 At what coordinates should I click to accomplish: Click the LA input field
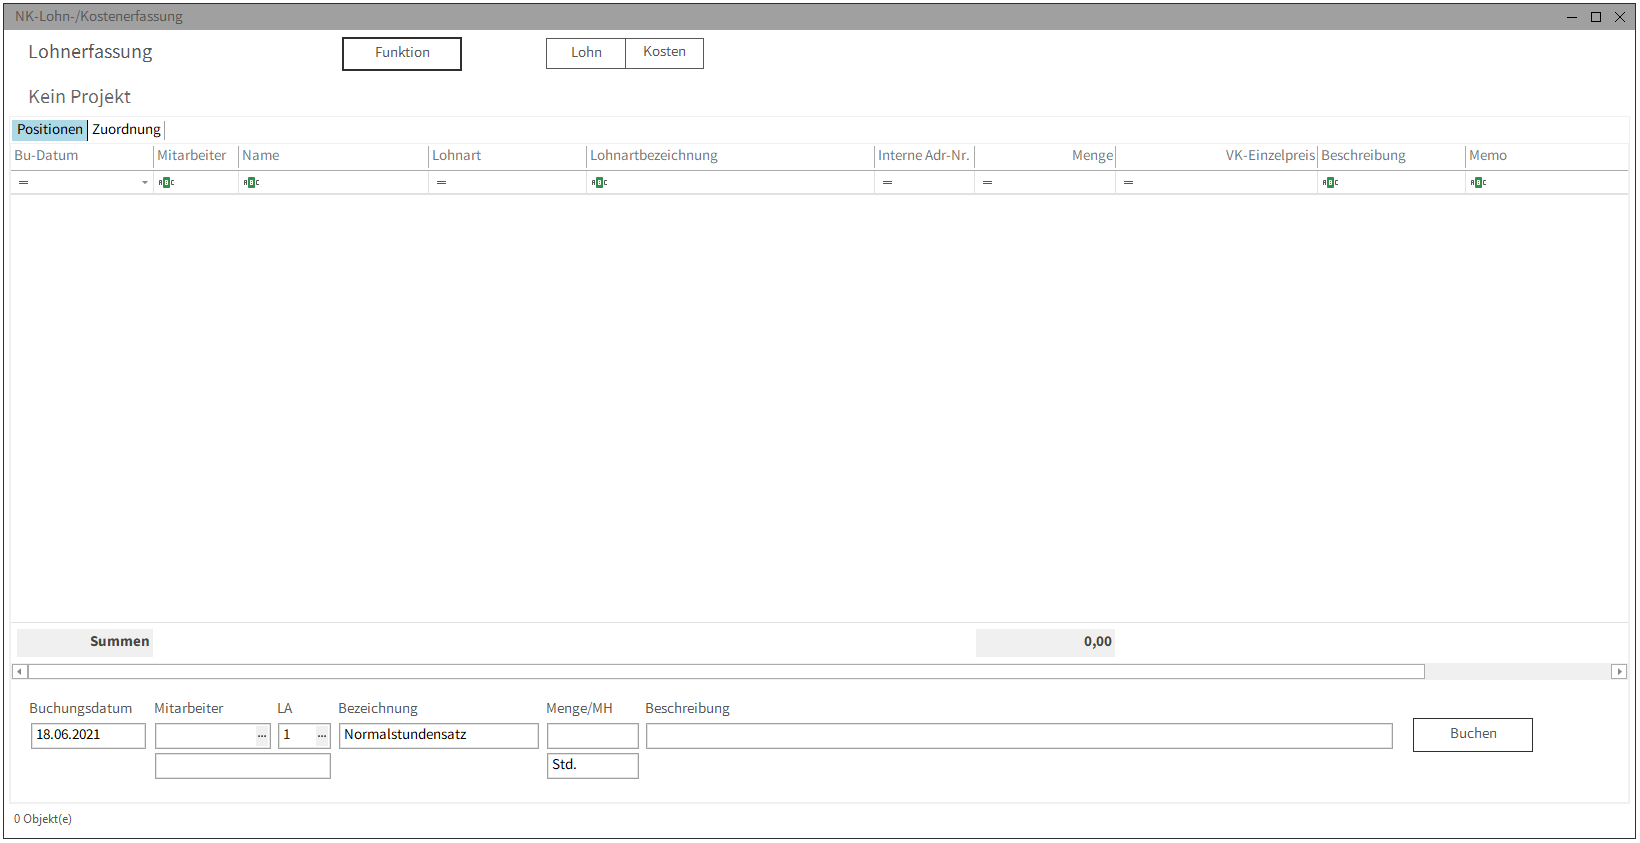(x=297, y=736)
